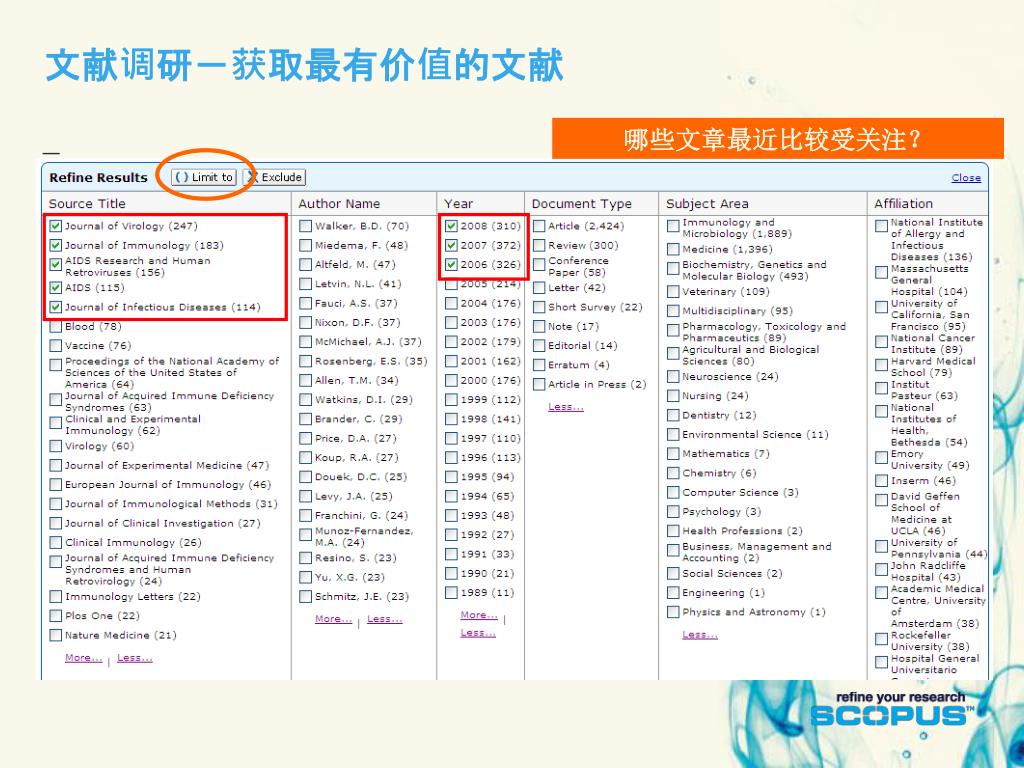Check year 2004 (176)
This screenshot has height=768, width=1024.
451,303
